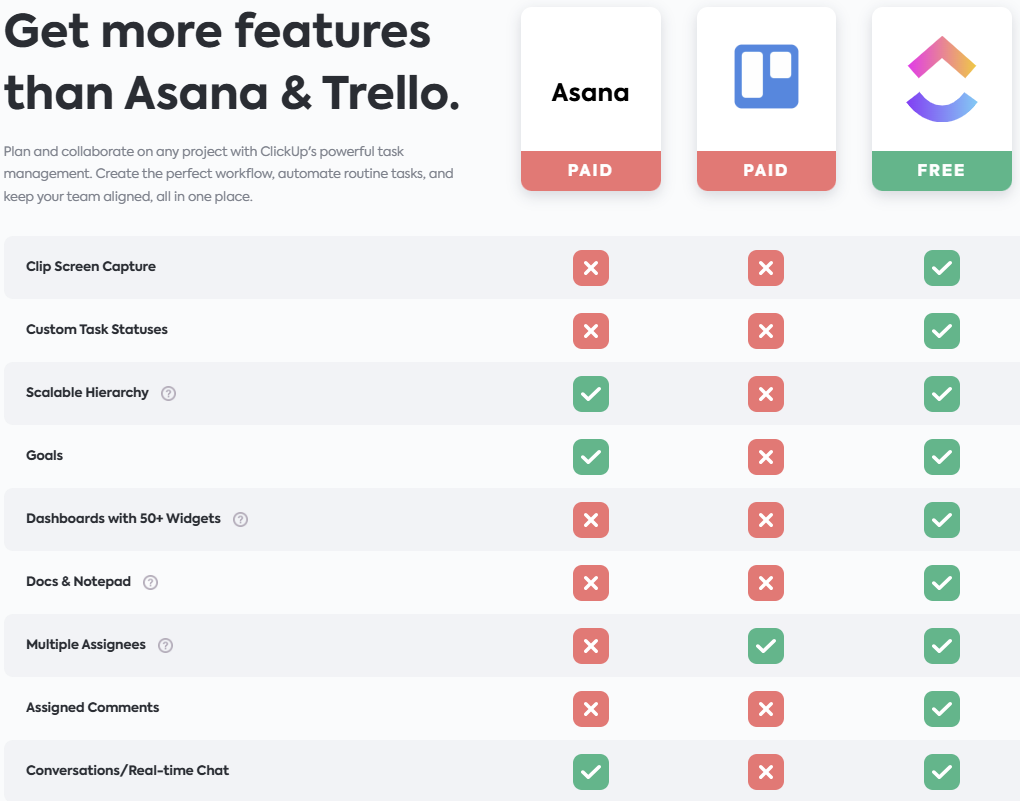Screen dimensions: 1020x801
Task: Click the Assigned Comments row label
Action: 92,707
